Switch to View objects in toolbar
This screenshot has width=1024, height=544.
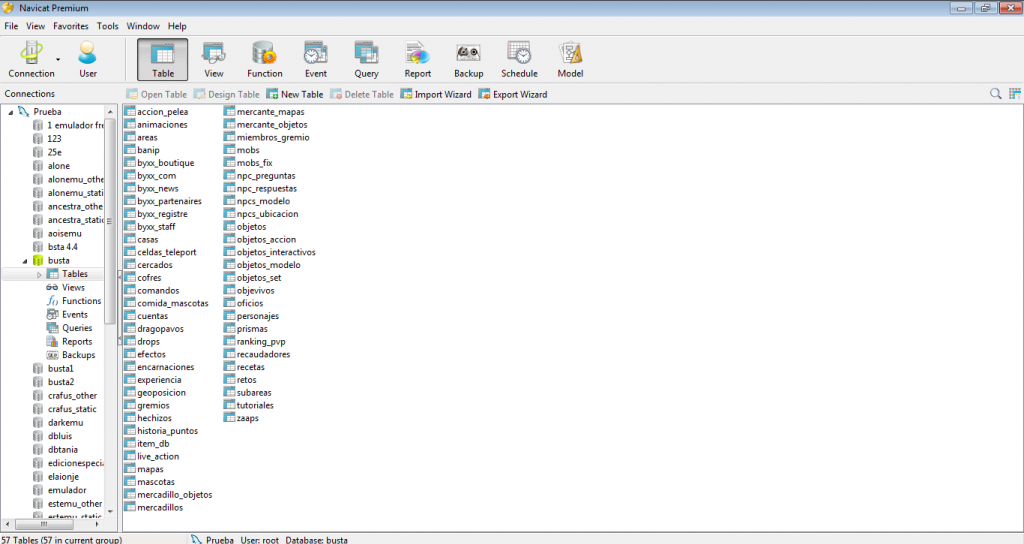pyautogui.click(x=214, y=59)
